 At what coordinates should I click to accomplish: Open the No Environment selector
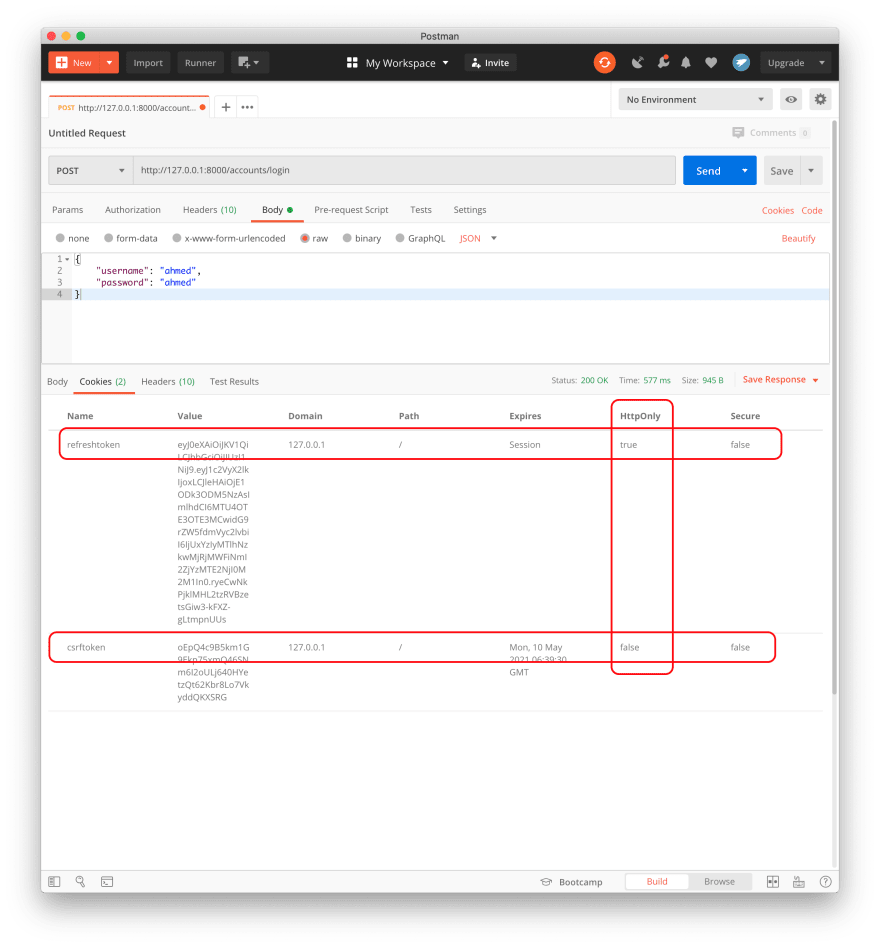pyautogui.click(x=695, y=99)
